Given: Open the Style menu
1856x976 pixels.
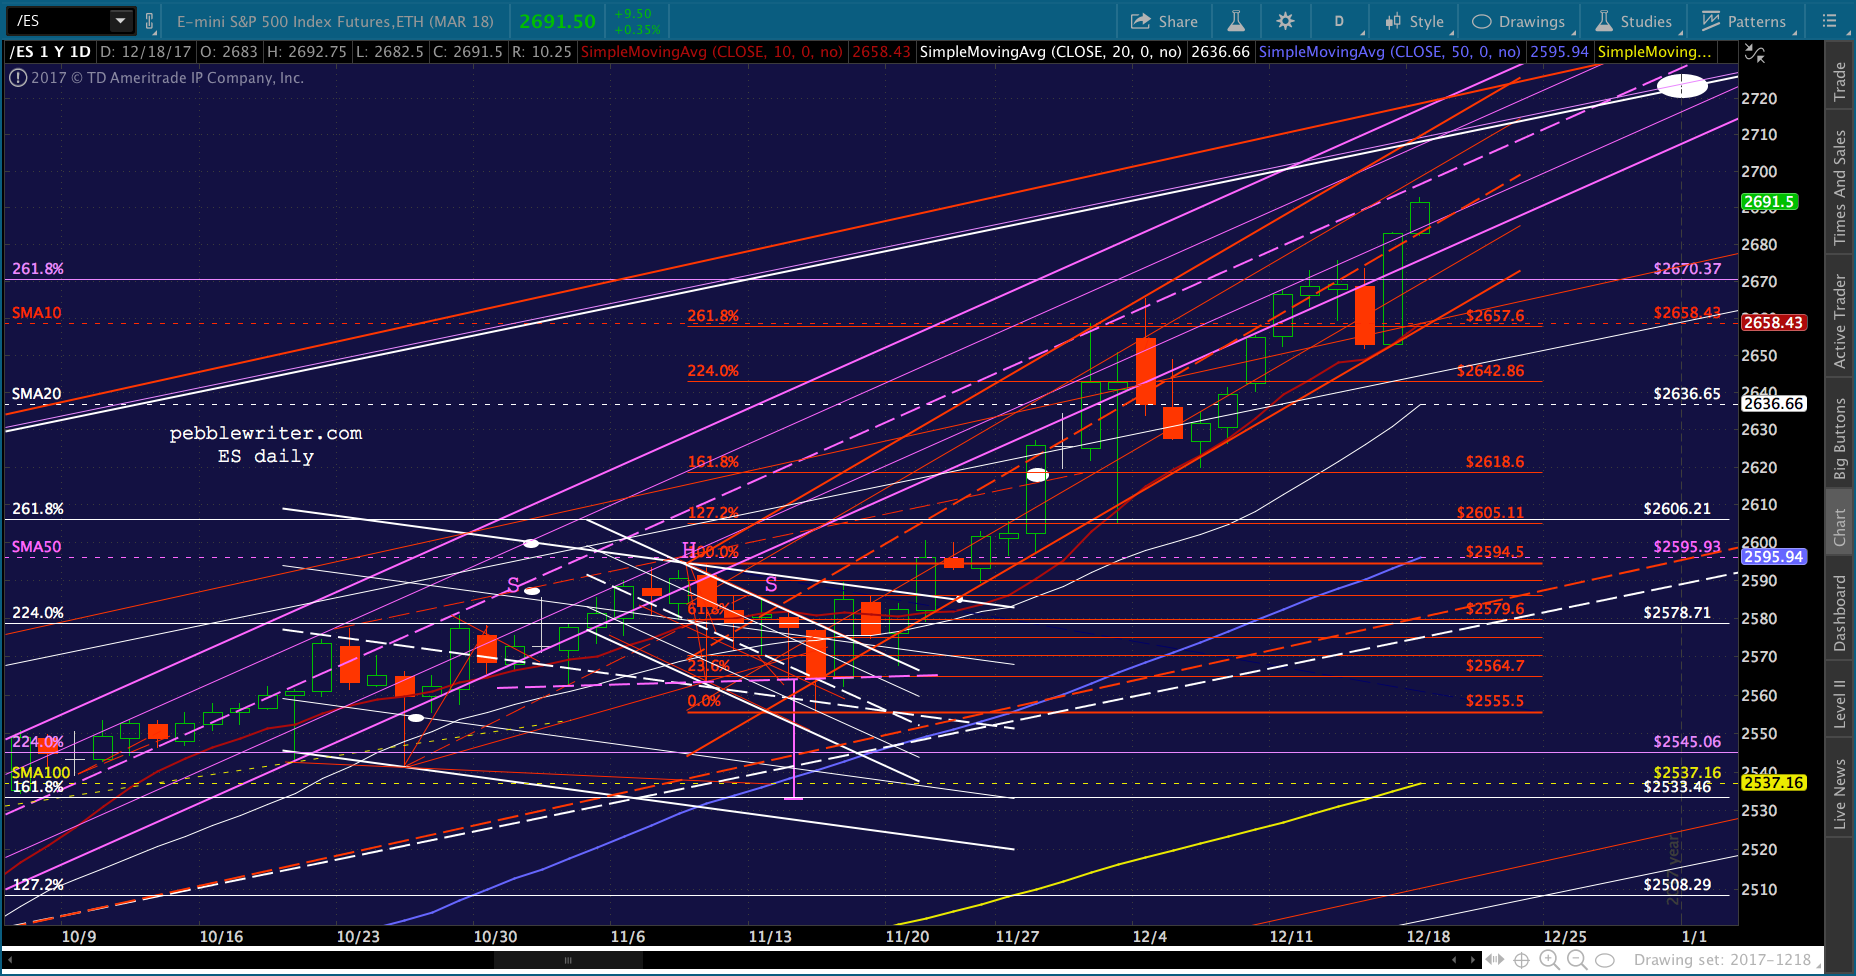Looking at the screenshot, I should pyautogui.click(x=1416, y=21).
